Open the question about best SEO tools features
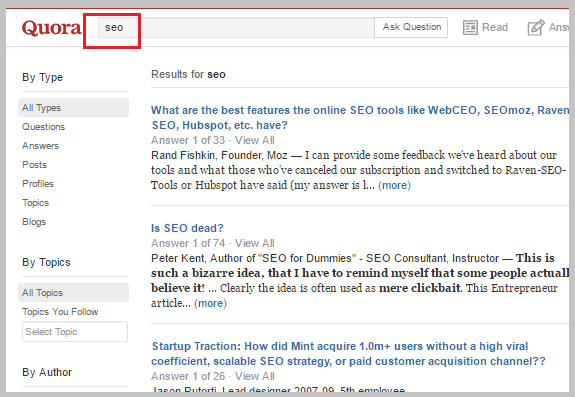 coord(360,118)
